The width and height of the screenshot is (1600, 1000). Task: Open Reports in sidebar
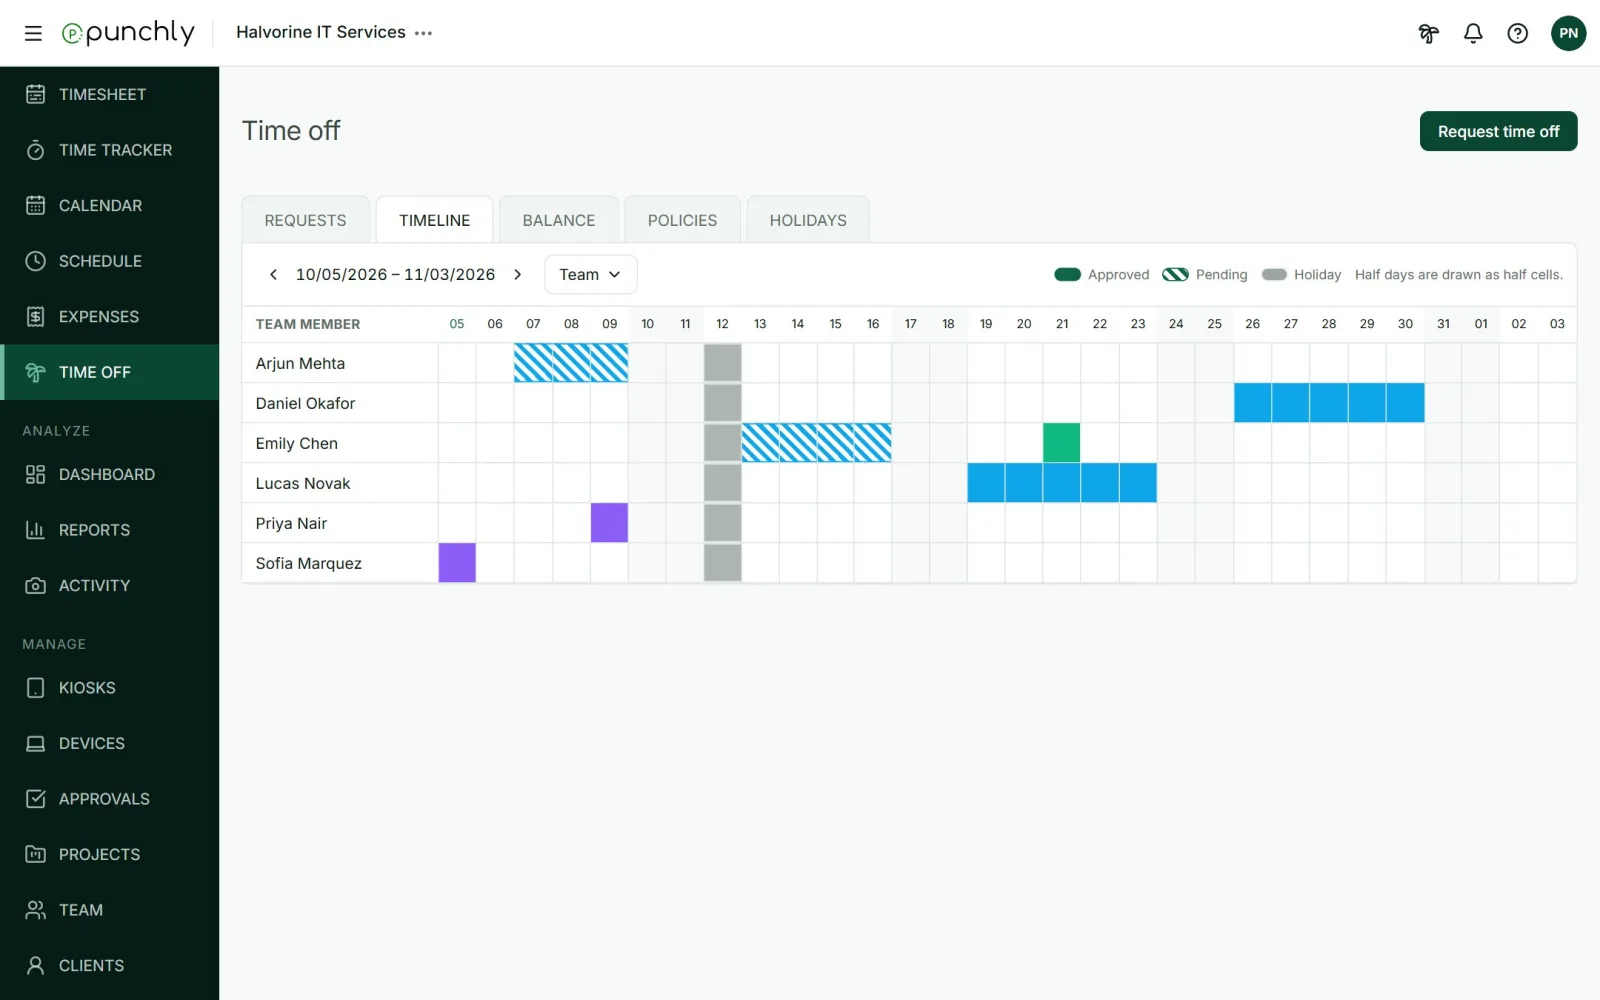coord(110,530)
